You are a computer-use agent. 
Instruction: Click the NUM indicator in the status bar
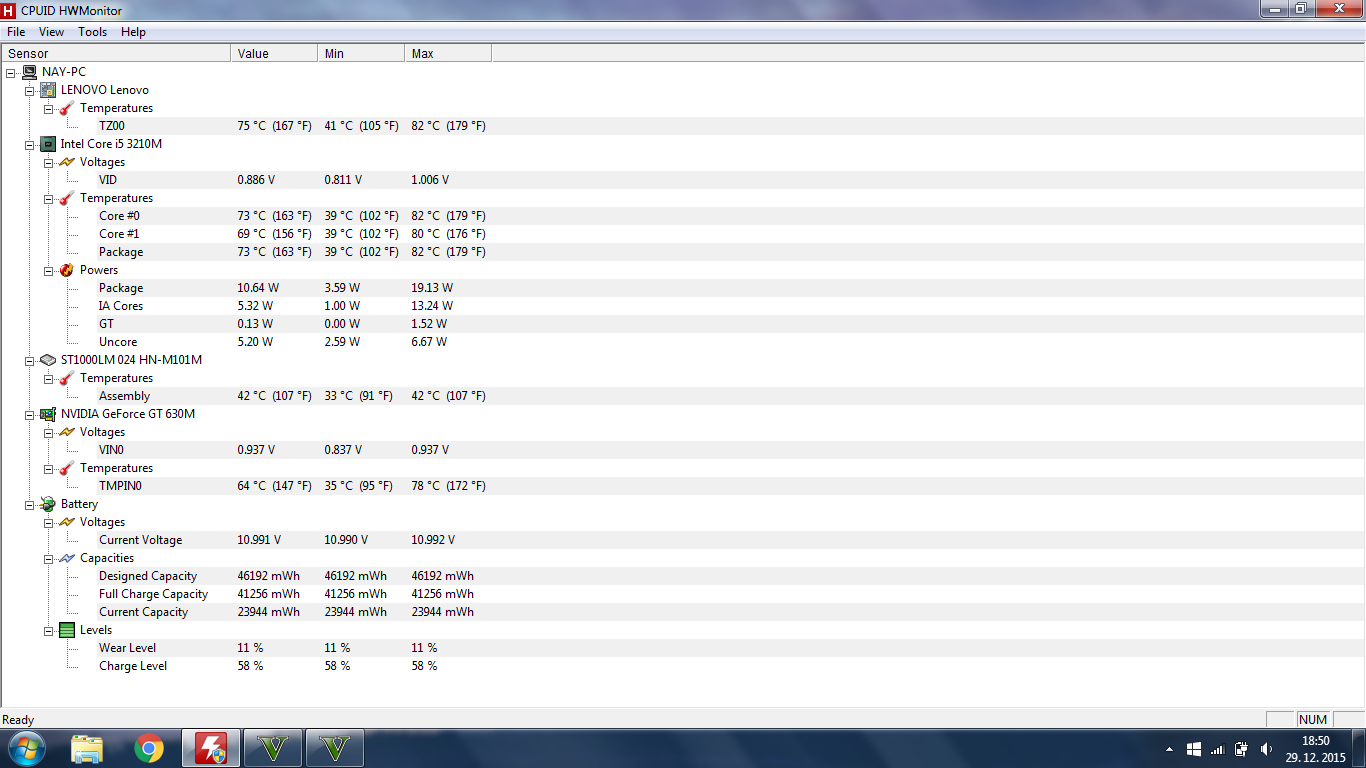(x=1313, y=720)
